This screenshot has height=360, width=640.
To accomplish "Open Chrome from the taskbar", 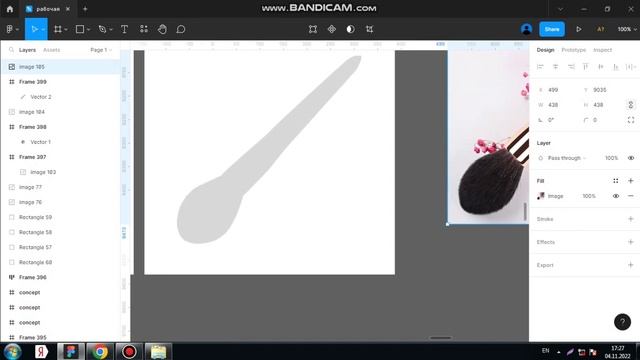I will click(x=100, y=351).
